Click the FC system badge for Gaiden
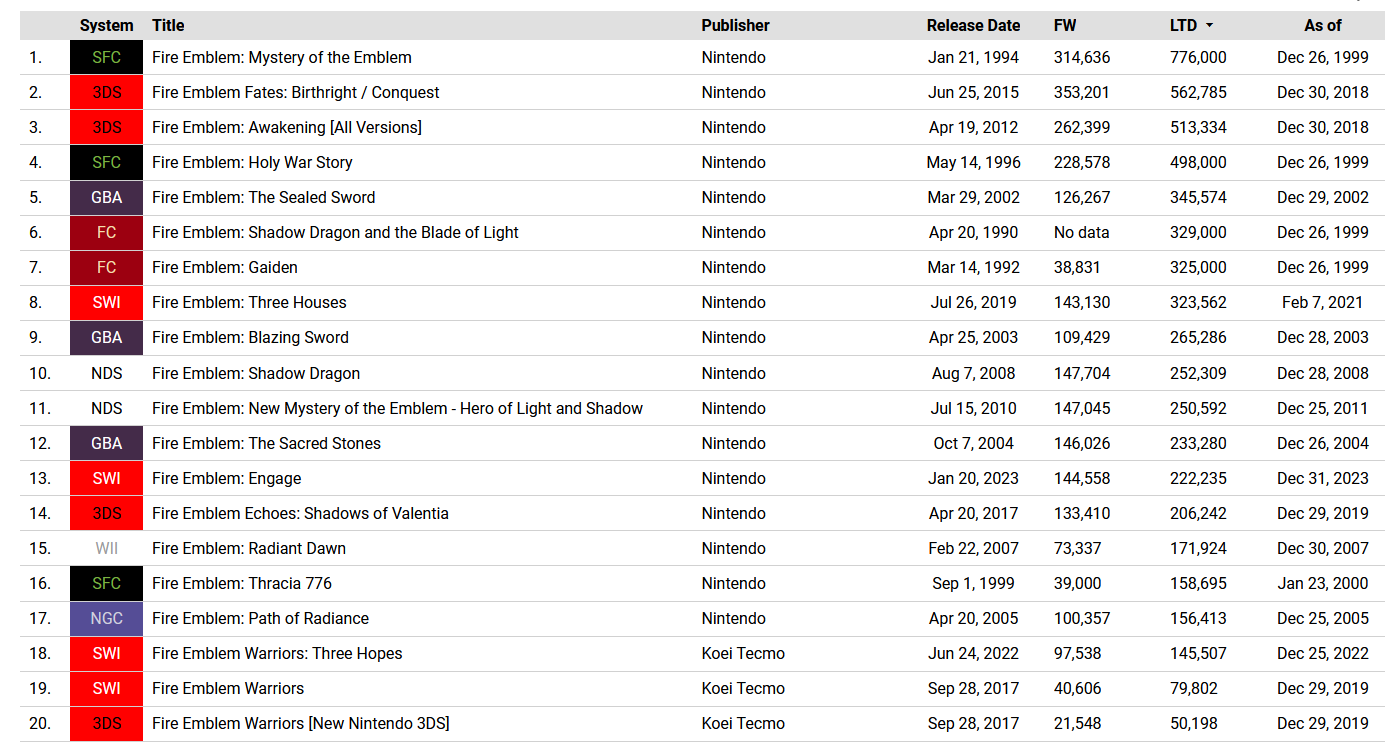This screenshot has height=756, width=1395. (x=106, y=268)
